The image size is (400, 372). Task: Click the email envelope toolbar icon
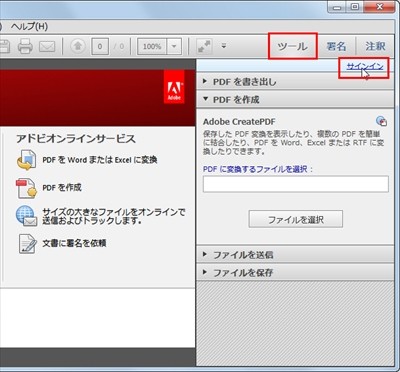[47, 46]
